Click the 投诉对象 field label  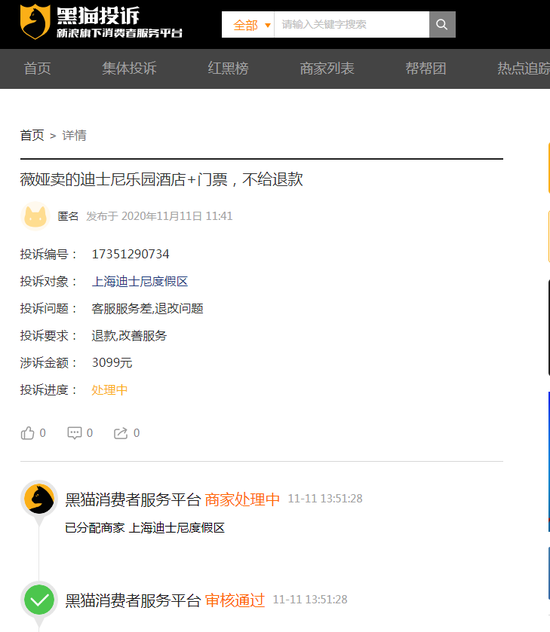(48, 281)
